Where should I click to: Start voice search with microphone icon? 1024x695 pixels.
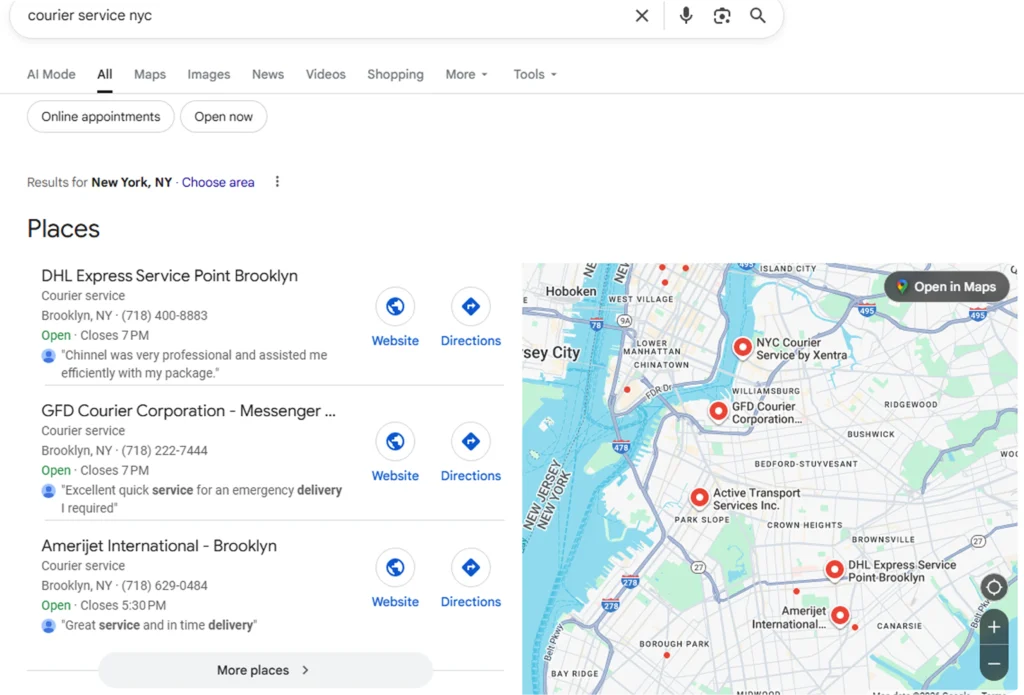pos(686,16)
